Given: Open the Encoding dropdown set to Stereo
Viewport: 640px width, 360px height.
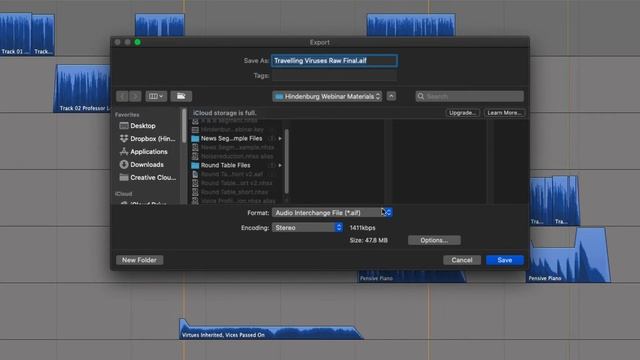Looking at the screenshot, I should (307, 228).
